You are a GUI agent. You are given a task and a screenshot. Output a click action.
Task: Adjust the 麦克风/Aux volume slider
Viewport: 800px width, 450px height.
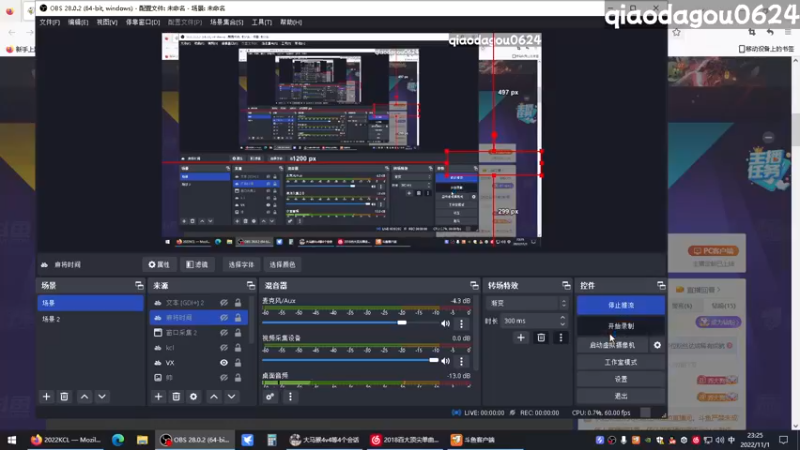click(349, 322)
